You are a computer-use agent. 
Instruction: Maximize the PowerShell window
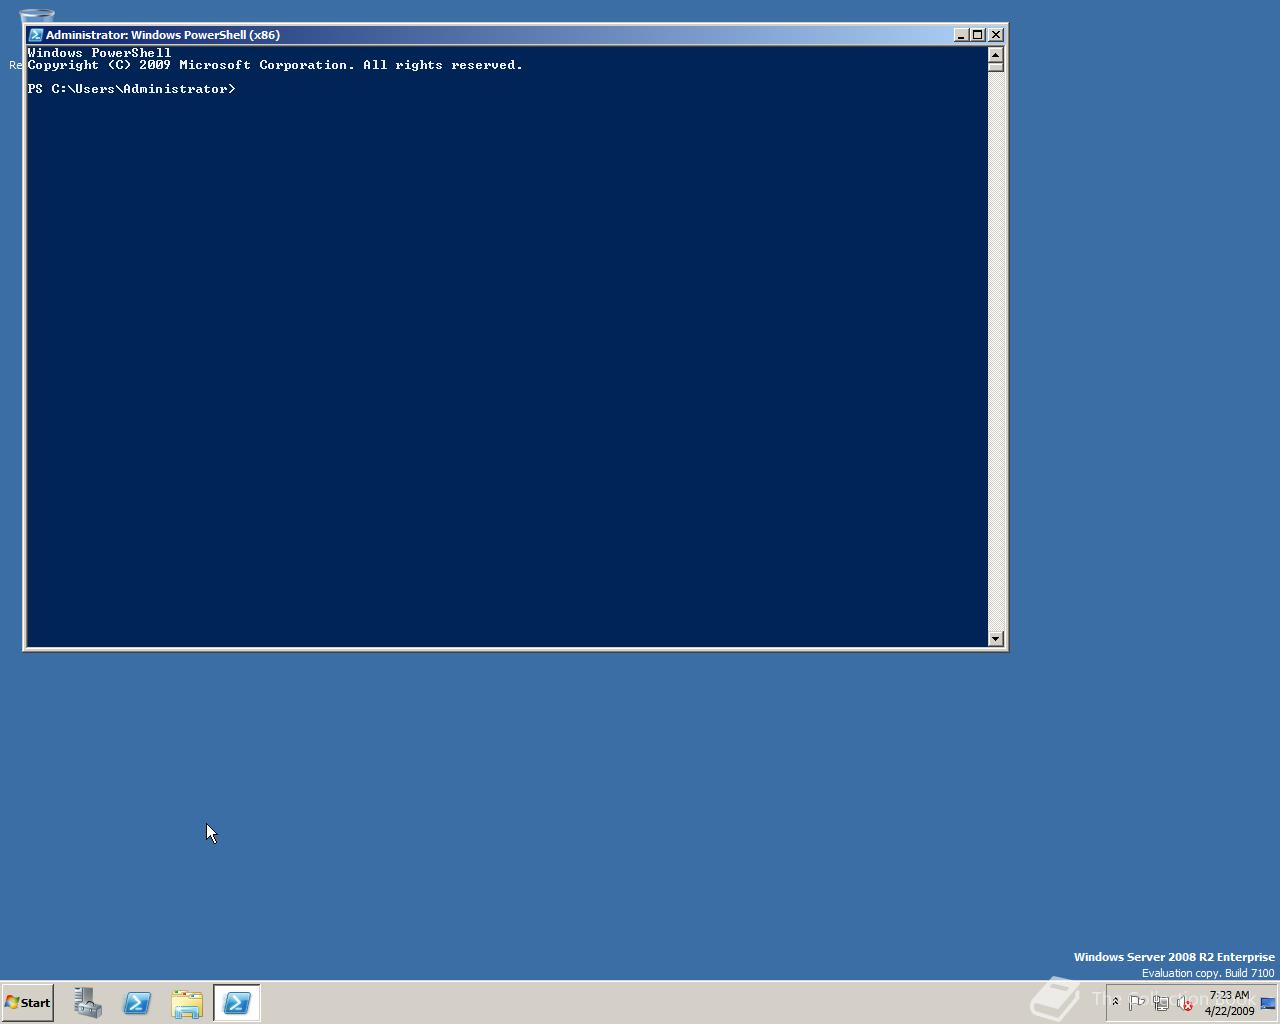[978, 34]
